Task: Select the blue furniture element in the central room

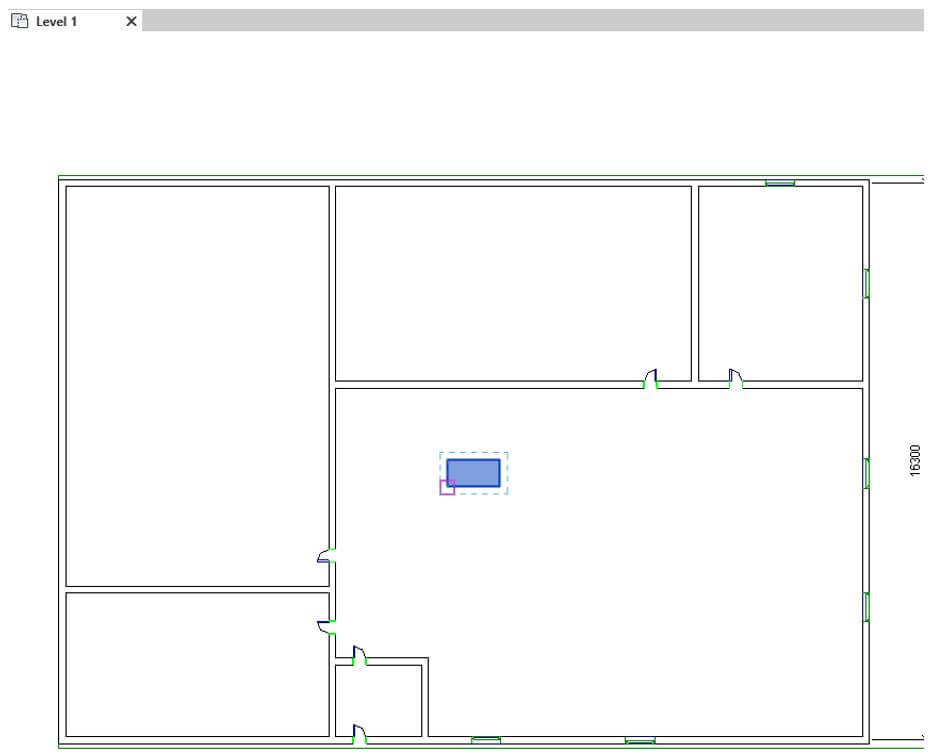Action: pos(473,472)
